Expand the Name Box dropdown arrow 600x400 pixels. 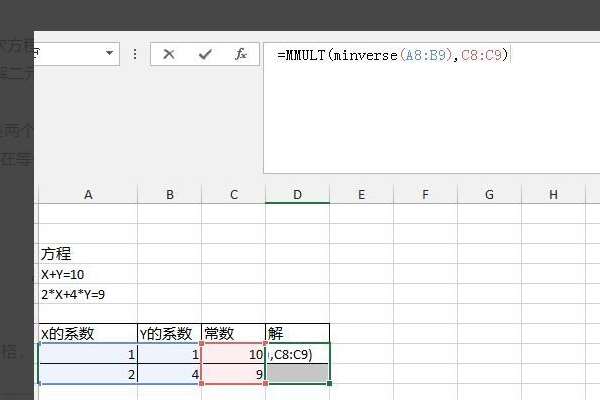click(109, 53)
